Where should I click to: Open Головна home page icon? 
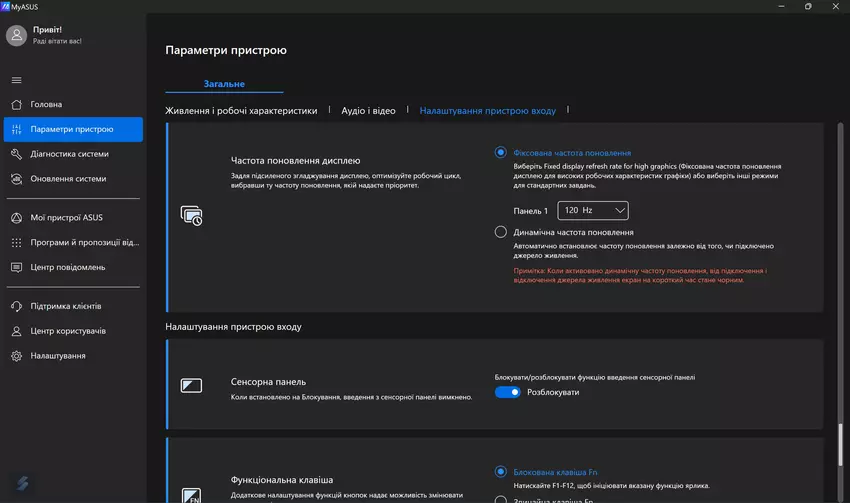coord(17,104)
